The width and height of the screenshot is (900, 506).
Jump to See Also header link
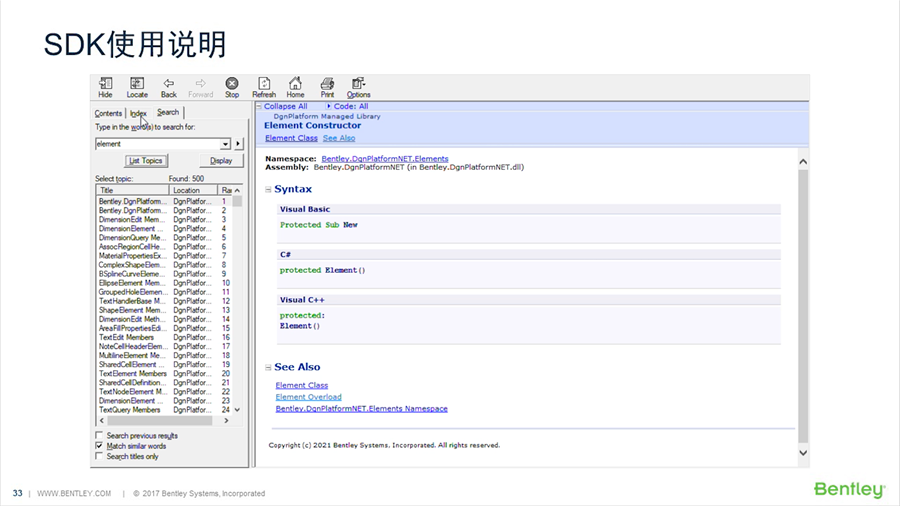click(x=339, y=138)
